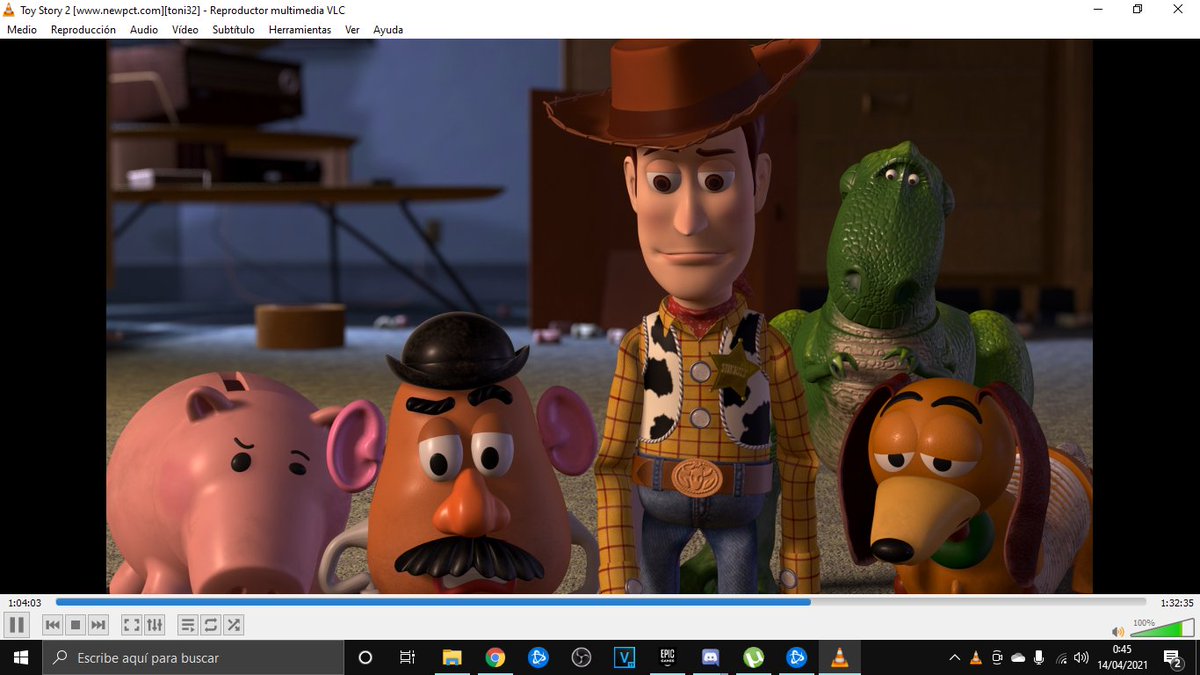Open Wi-Fi network settings in tray
The height and width of the screenshot is (675, 1200).
1060,657
